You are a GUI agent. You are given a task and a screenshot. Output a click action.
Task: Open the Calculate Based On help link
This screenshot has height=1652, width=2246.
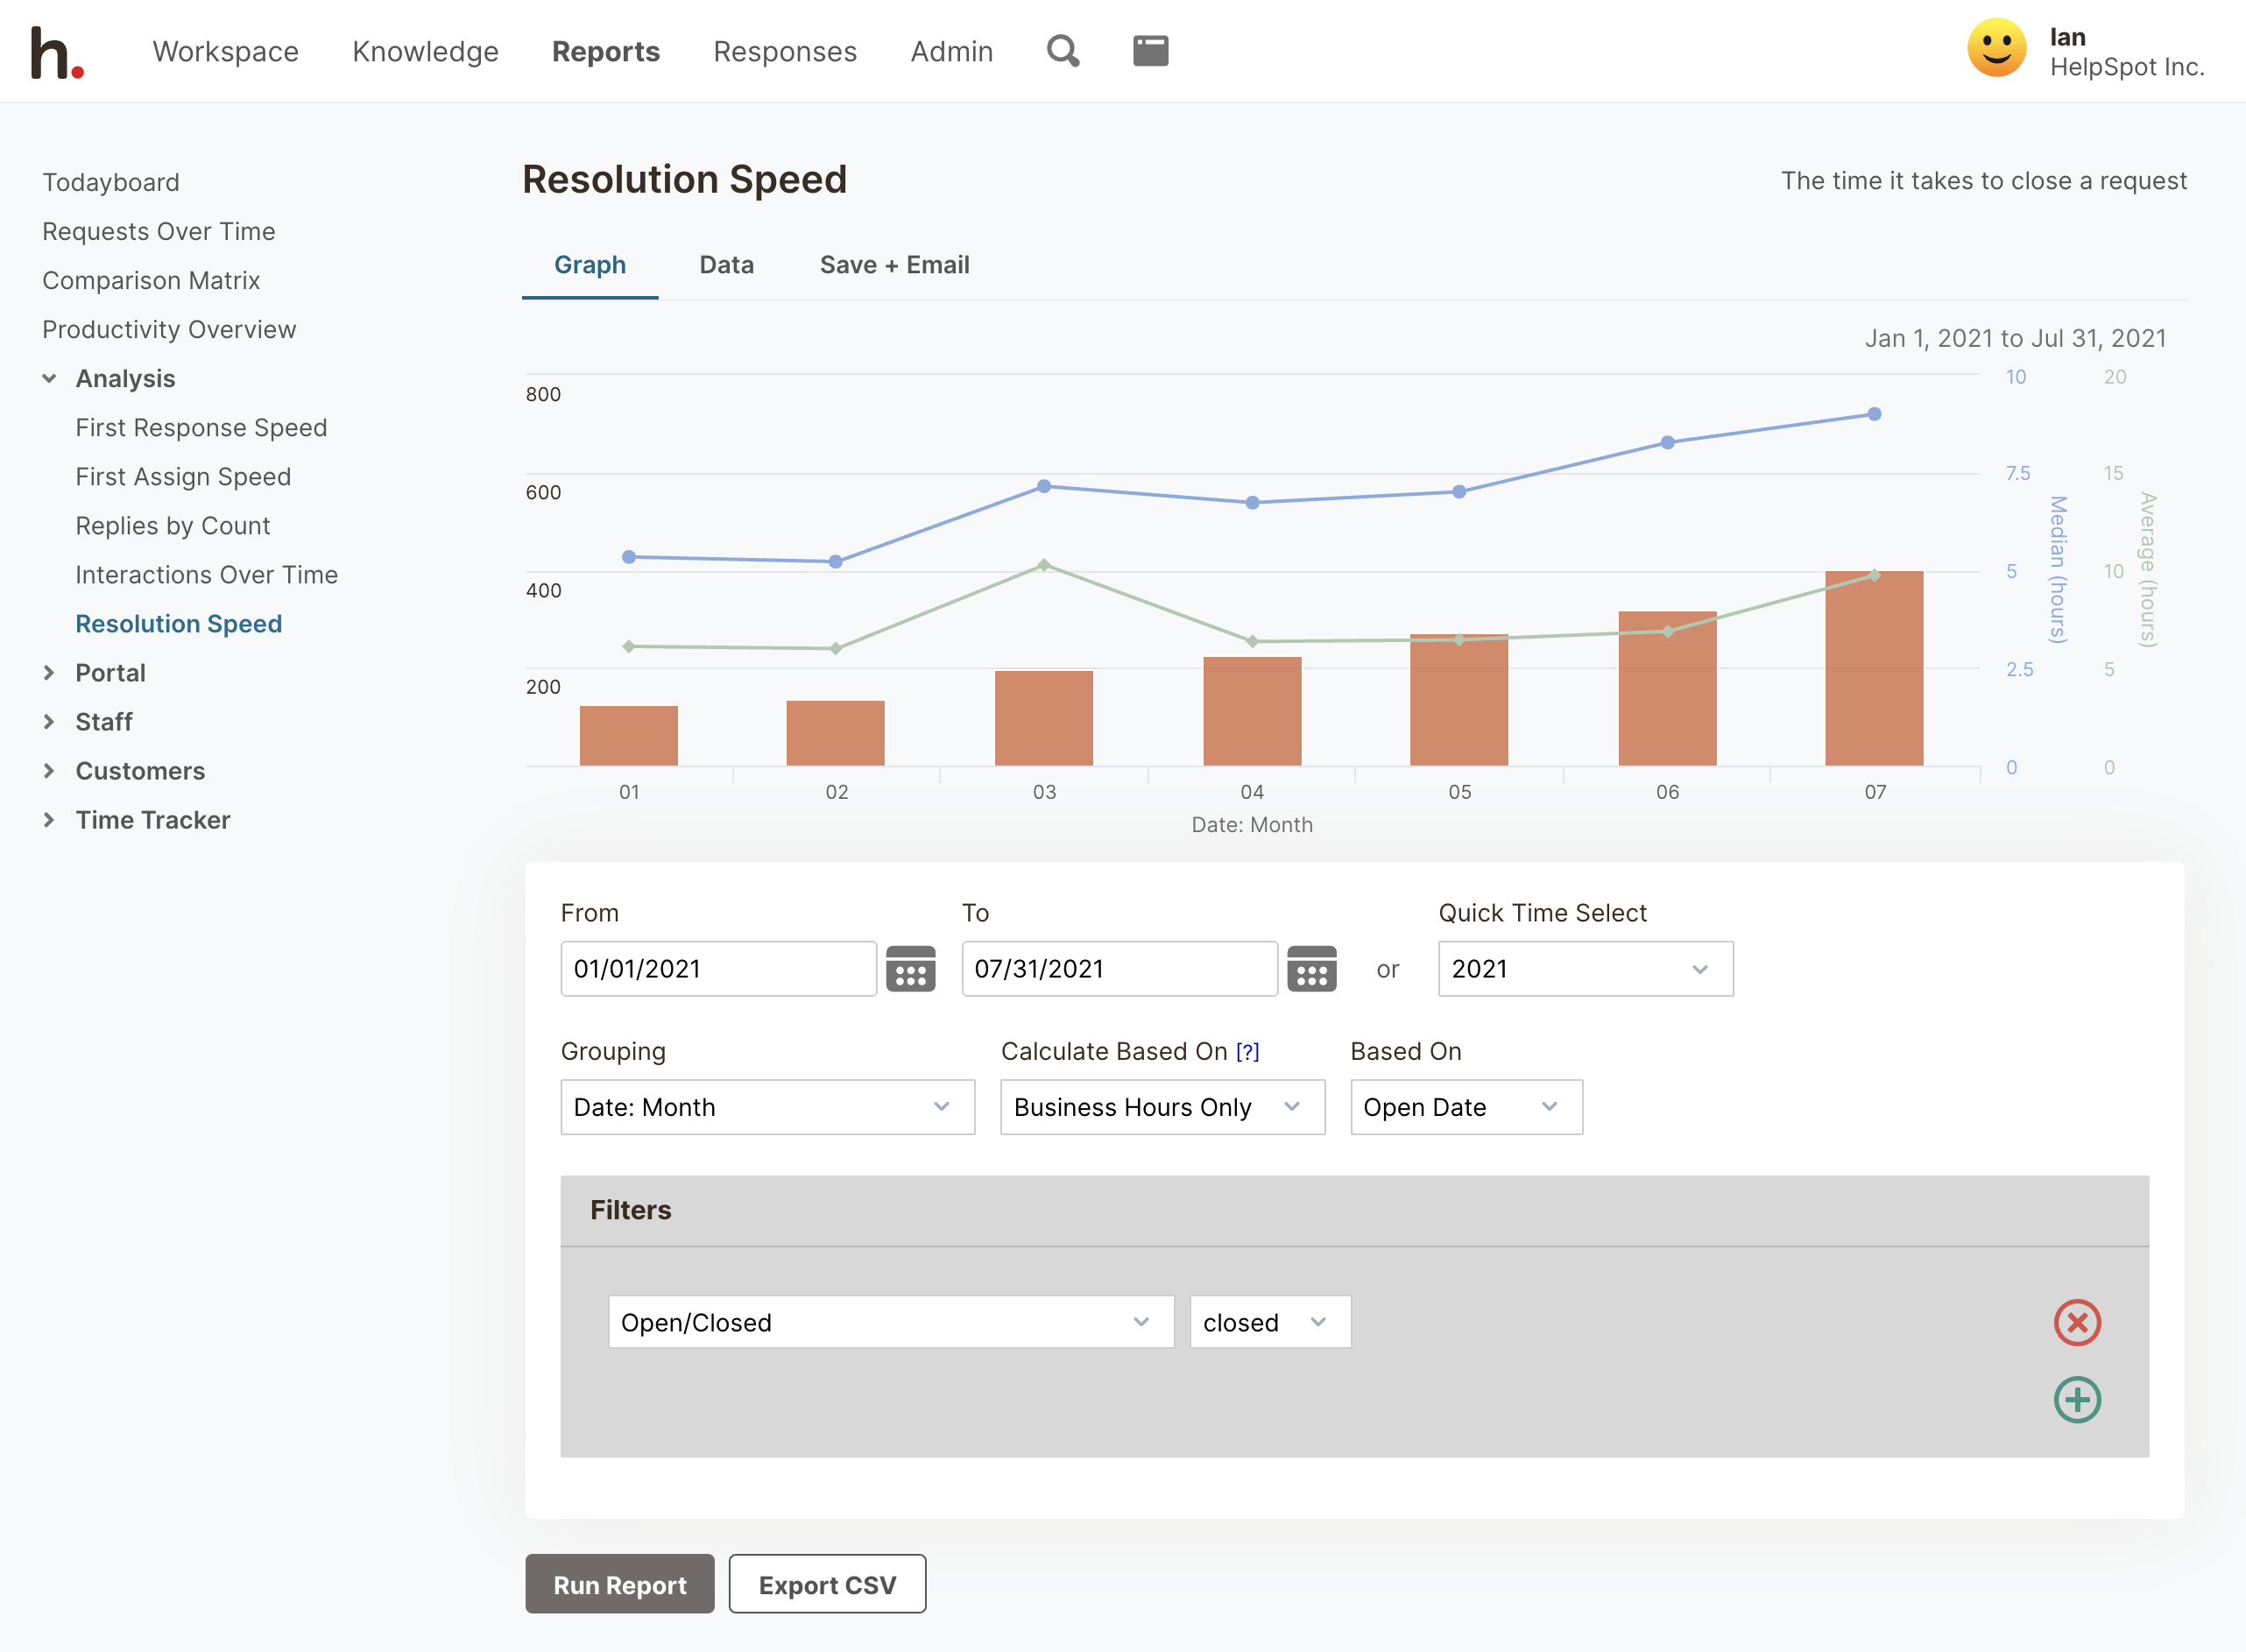(1247, 1052)
